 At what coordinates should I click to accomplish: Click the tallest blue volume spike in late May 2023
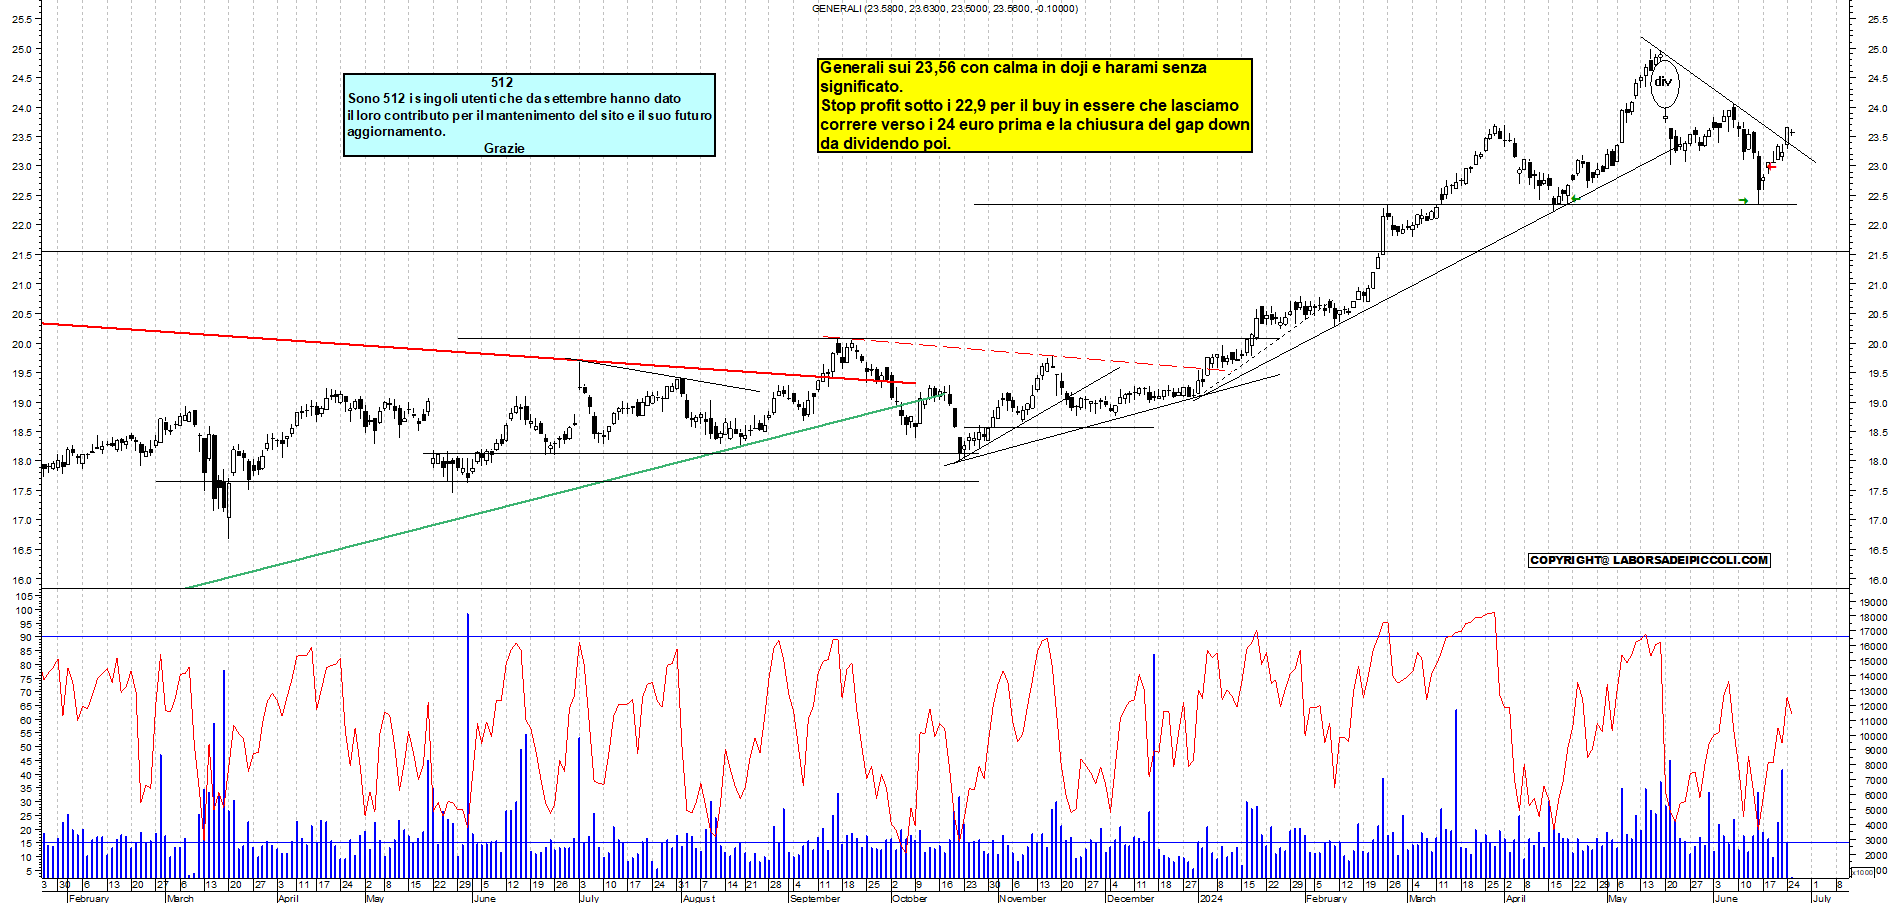click(x=467, y=745)
